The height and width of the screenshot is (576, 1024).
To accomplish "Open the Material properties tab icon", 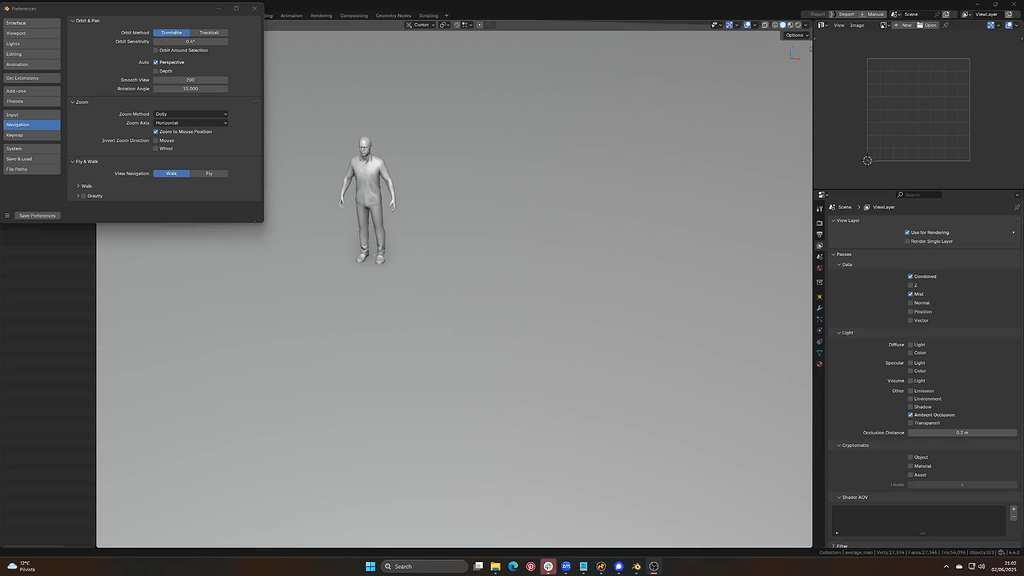I will click(x=820, y=364).
